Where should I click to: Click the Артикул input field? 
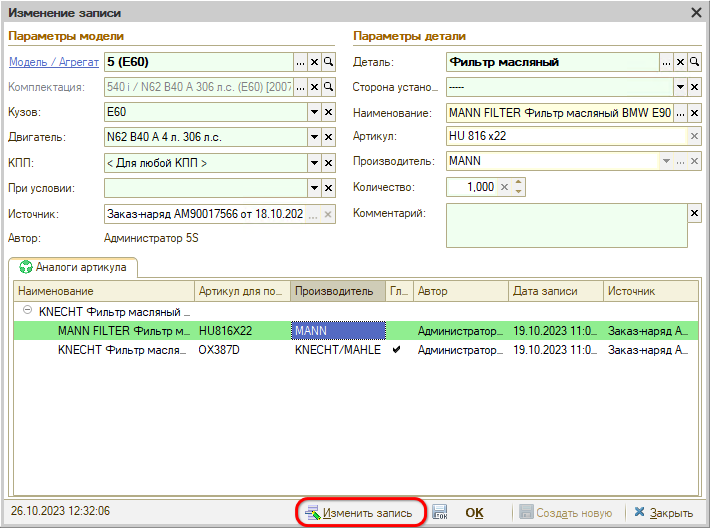click(x=566, y=136)
